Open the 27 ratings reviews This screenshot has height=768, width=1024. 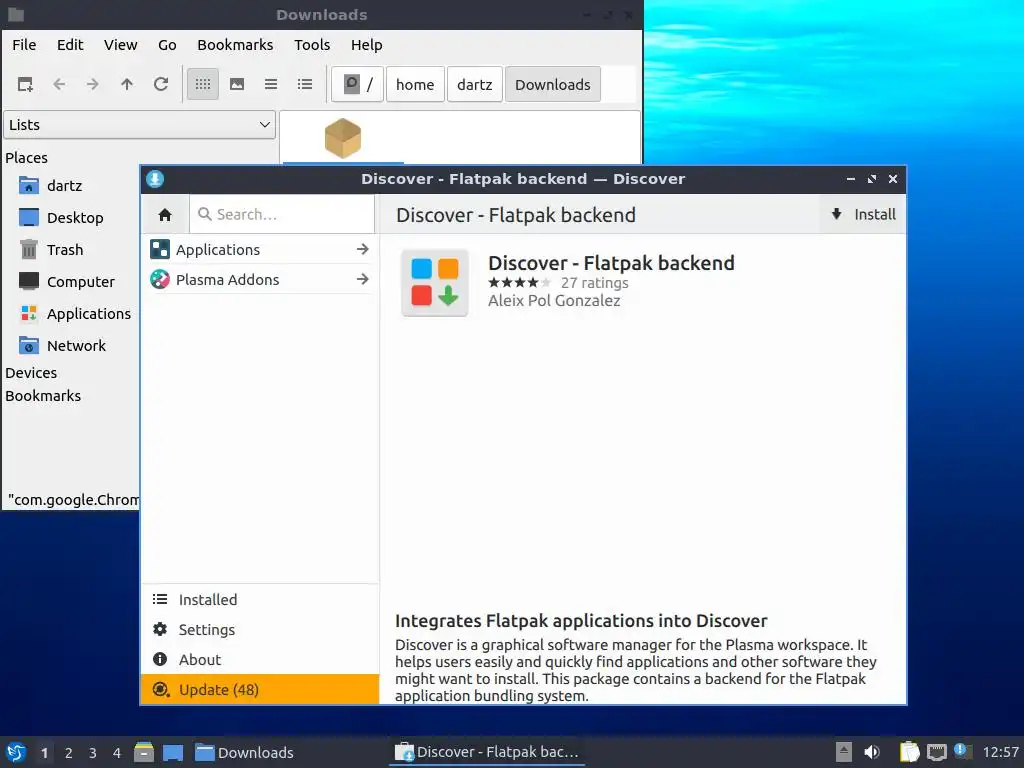click(x=594, y=283)
